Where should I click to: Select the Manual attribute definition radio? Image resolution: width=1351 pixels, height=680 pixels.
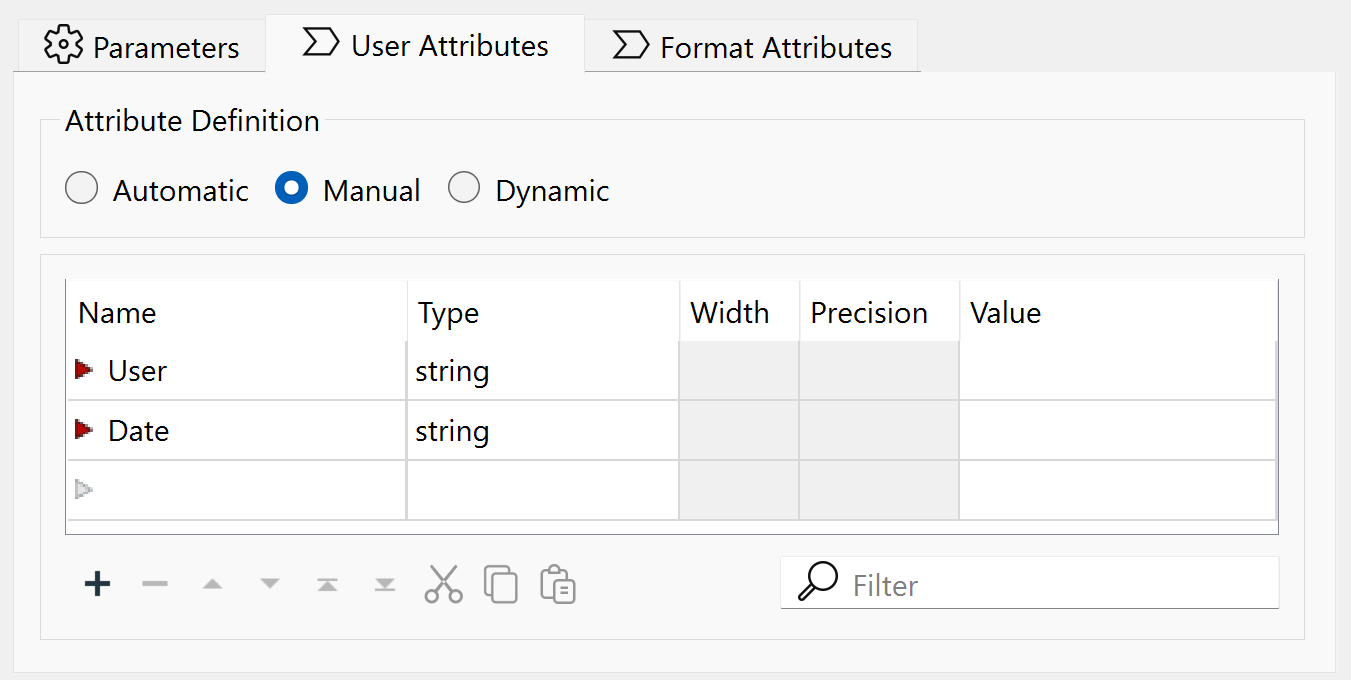coord(292,188)
